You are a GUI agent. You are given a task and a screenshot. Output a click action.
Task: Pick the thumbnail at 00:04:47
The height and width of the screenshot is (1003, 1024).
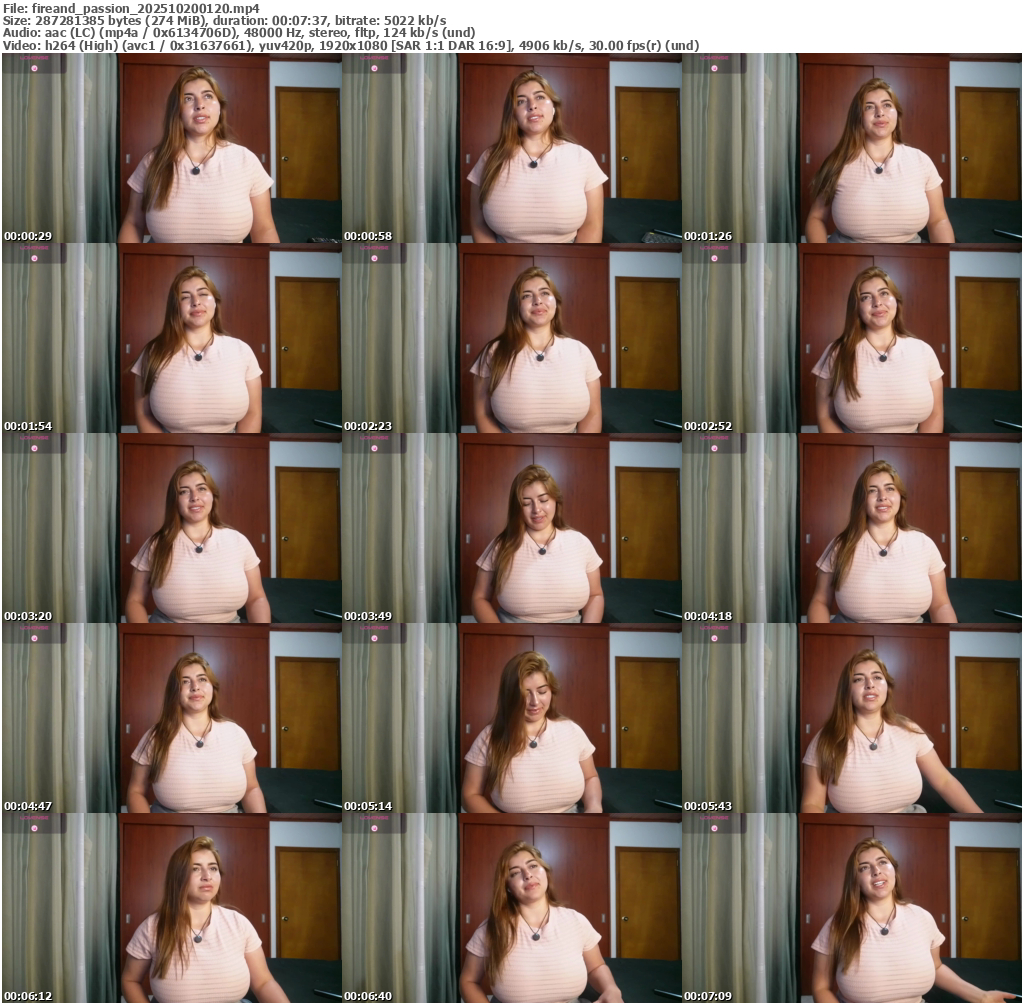click(x=172, y=718)
